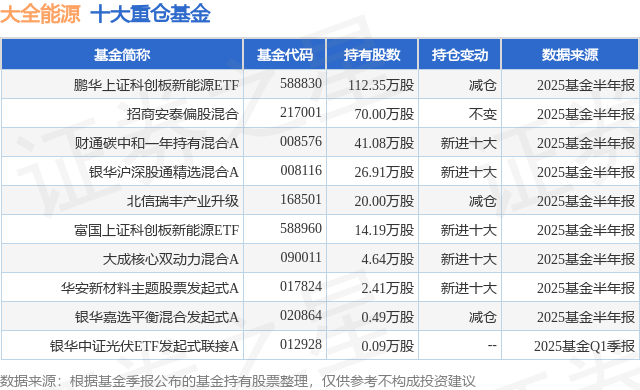Click the 2.41万股 holdings value
Viewport: 640px width, 390px height.
click(x=387, y=288)
